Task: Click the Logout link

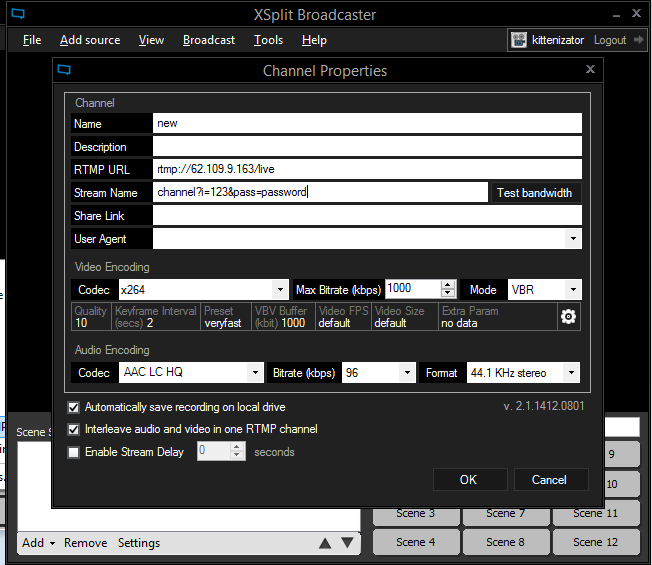Action: (x=609, y=40)
